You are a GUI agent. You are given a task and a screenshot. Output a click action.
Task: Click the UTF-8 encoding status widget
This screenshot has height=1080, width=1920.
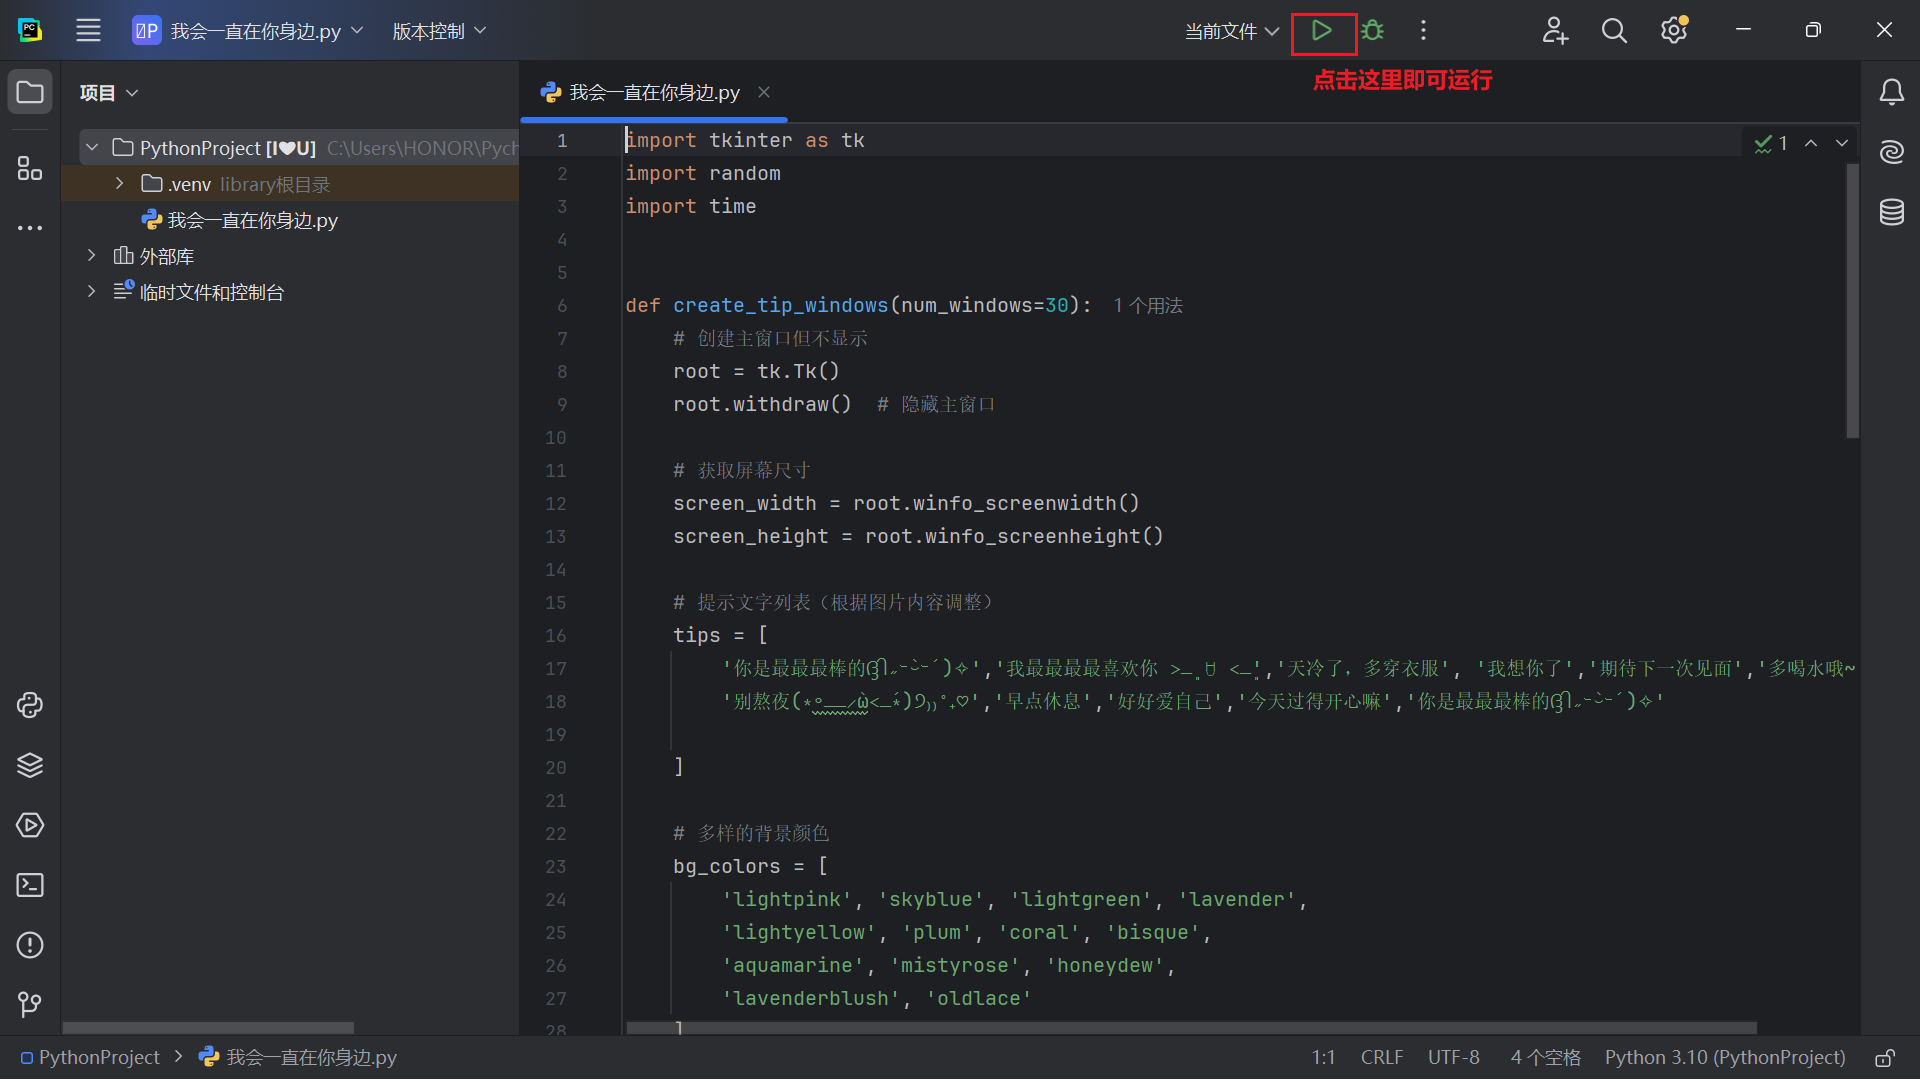[1453, 1058]
